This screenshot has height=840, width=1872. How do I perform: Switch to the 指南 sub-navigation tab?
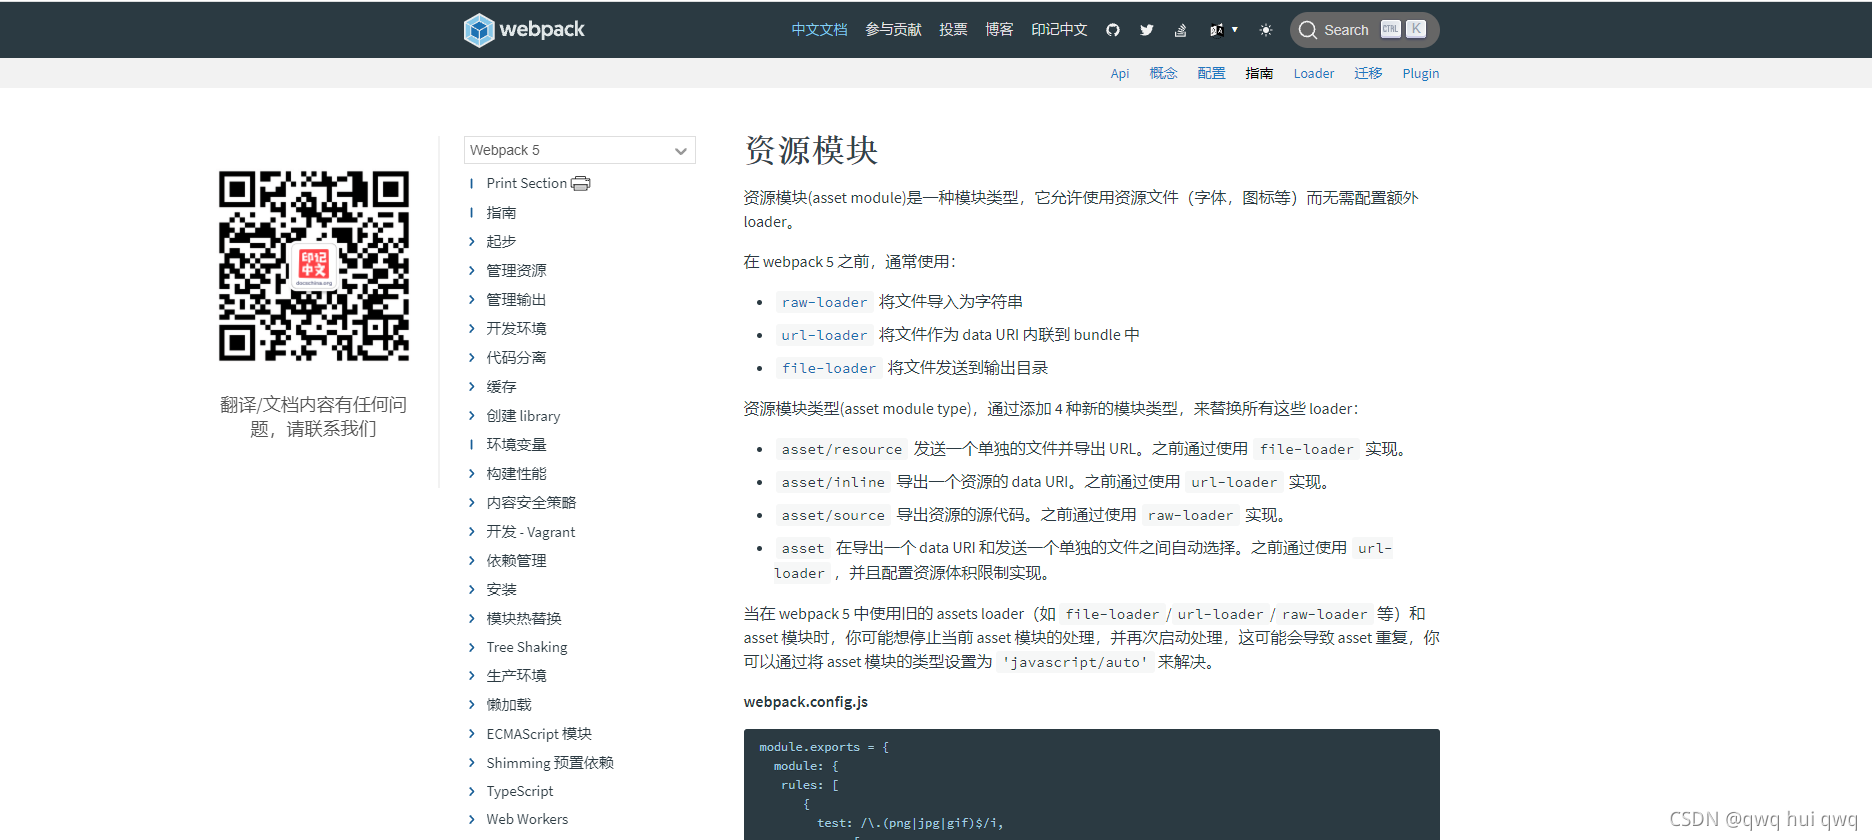pyautogui.click(x=1259, y=73)
